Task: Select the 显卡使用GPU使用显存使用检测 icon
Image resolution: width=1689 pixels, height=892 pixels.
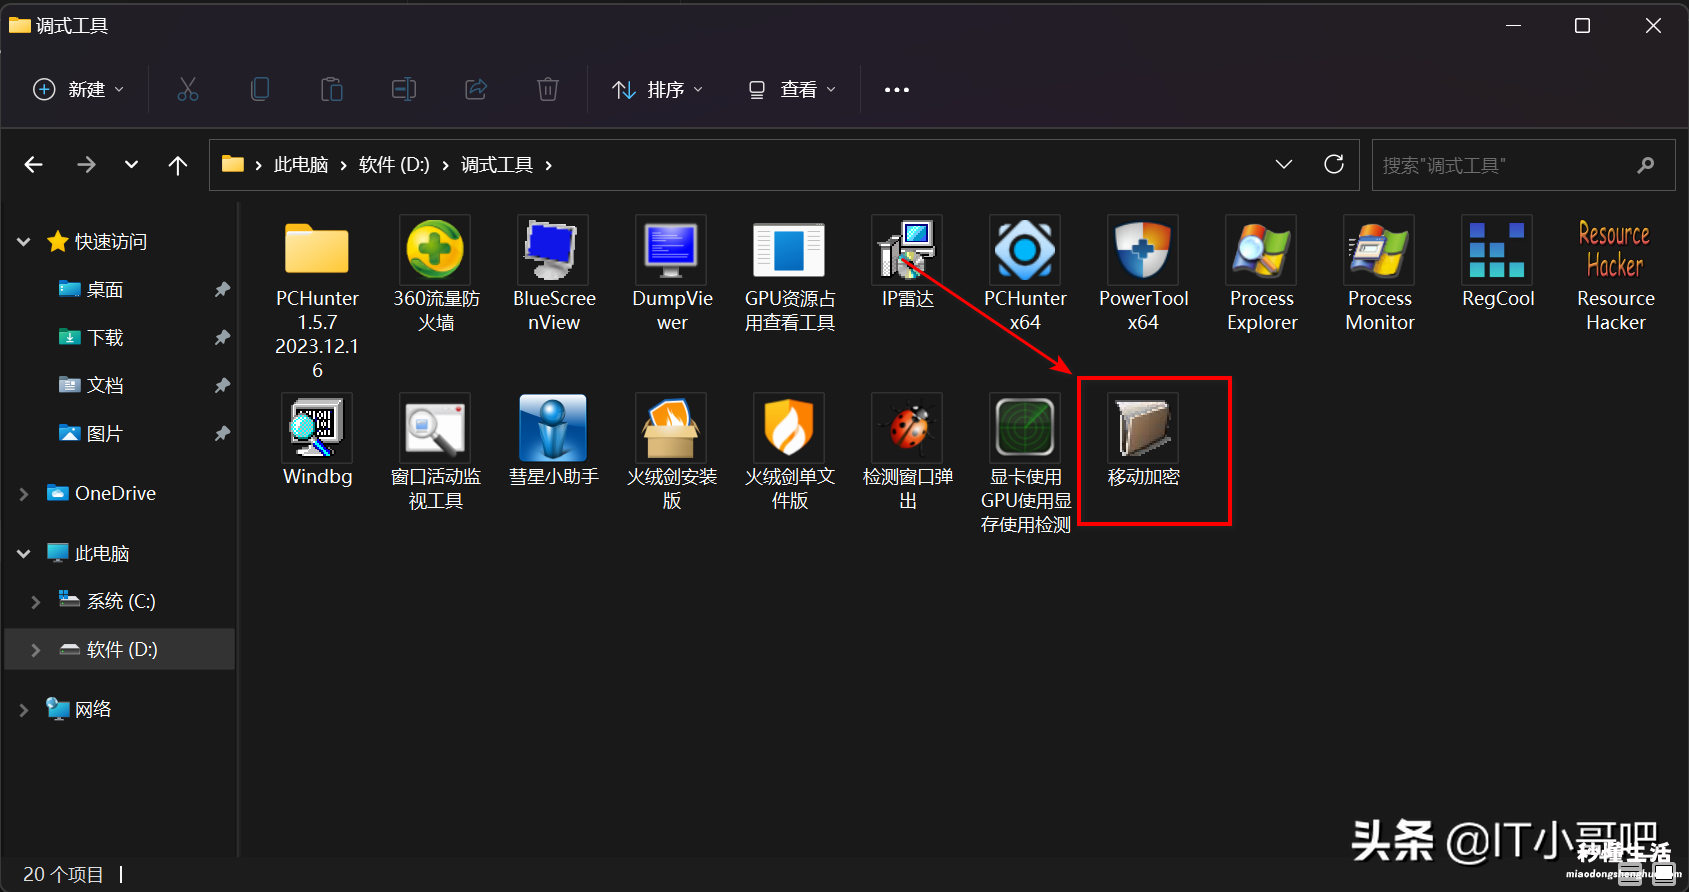Action: pos(1025,427)
